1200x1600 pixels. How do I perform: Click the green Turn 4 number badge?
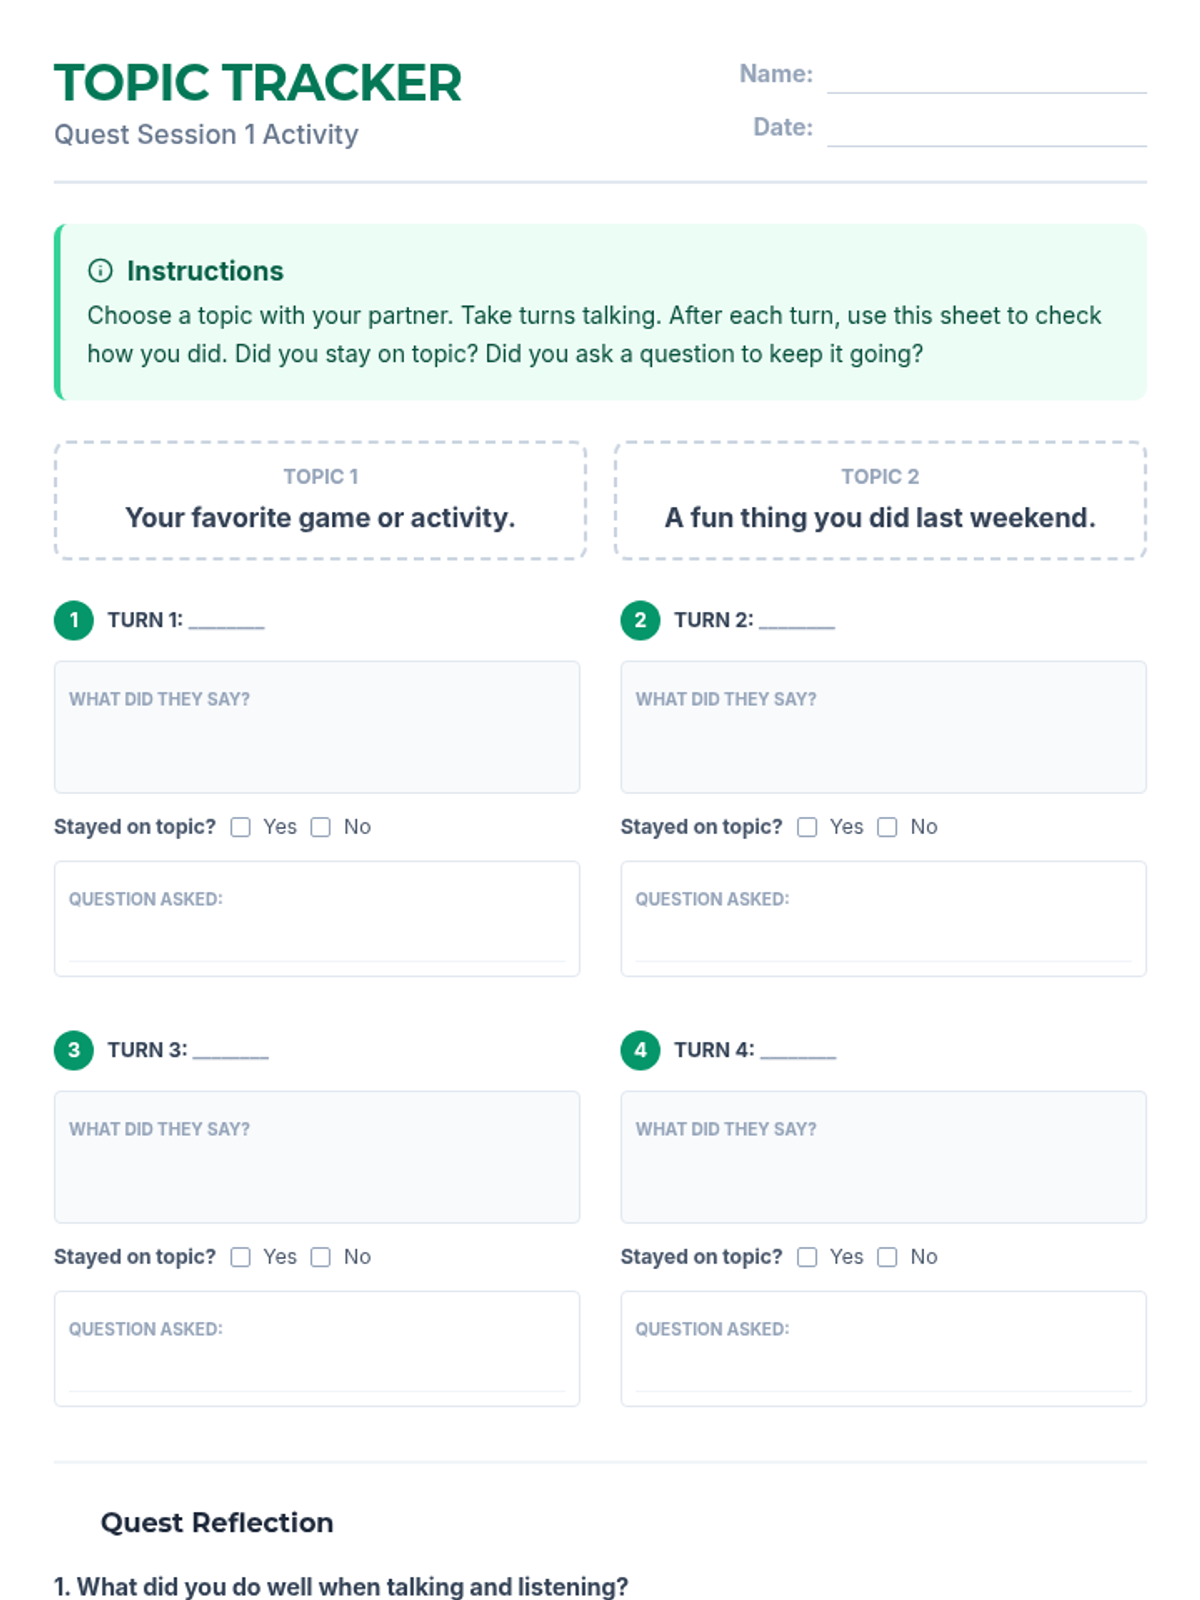[x=640, y=1050]
